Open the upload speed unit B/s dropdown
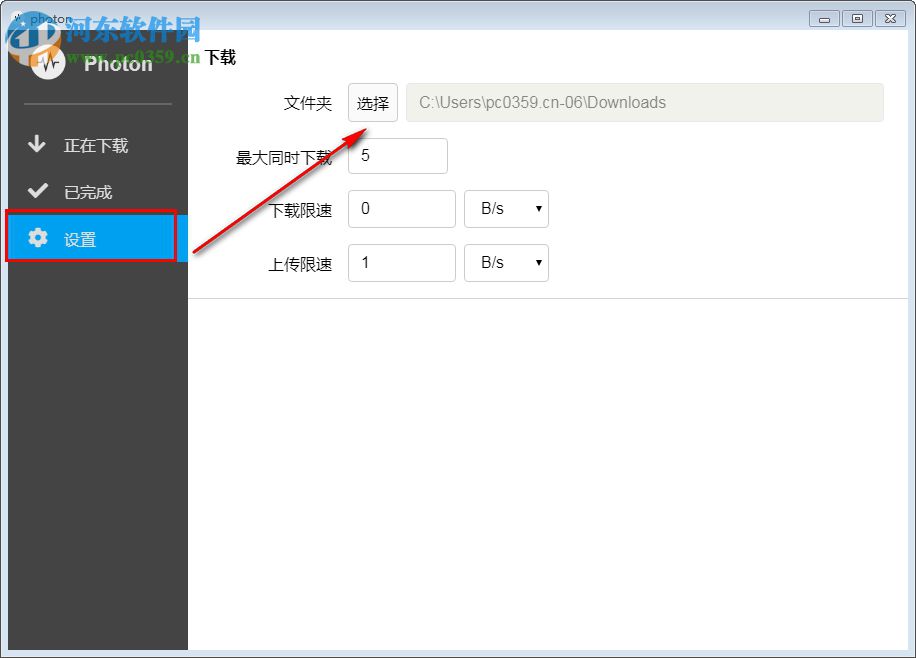 coord(506,263)
